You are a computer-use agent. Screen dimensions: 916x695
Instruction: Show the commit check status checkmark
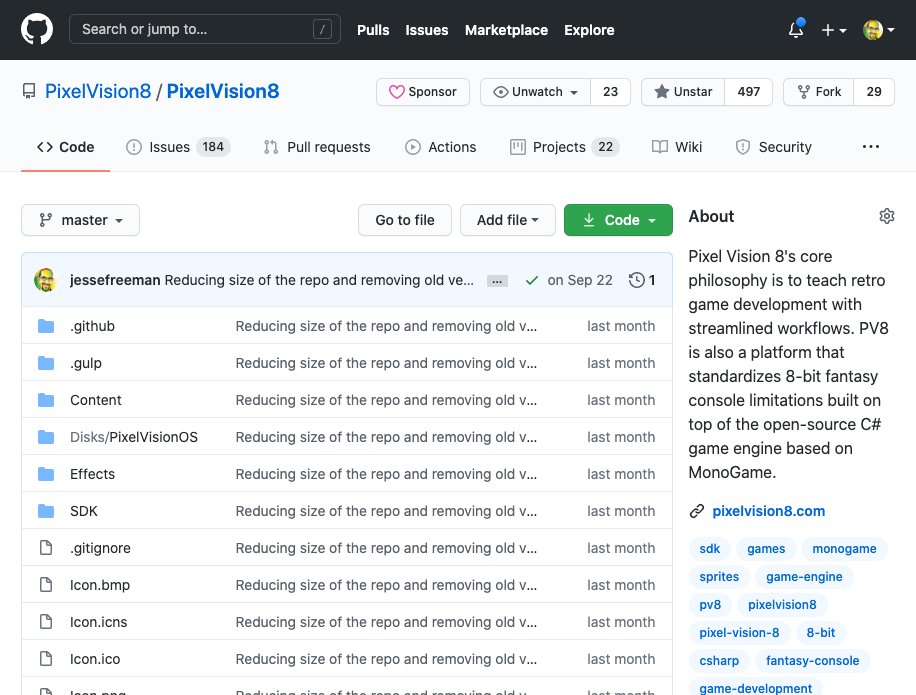click(x=532, y=280)
